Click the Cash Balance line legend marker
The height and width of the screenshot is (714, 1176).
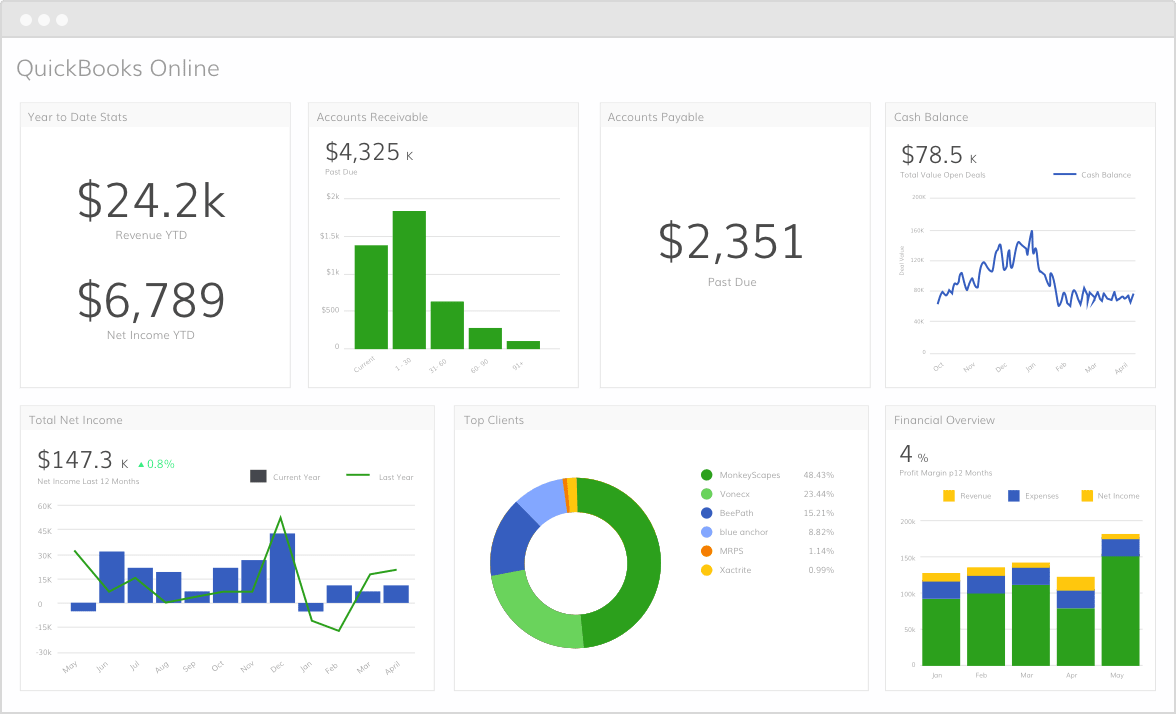1065,174
